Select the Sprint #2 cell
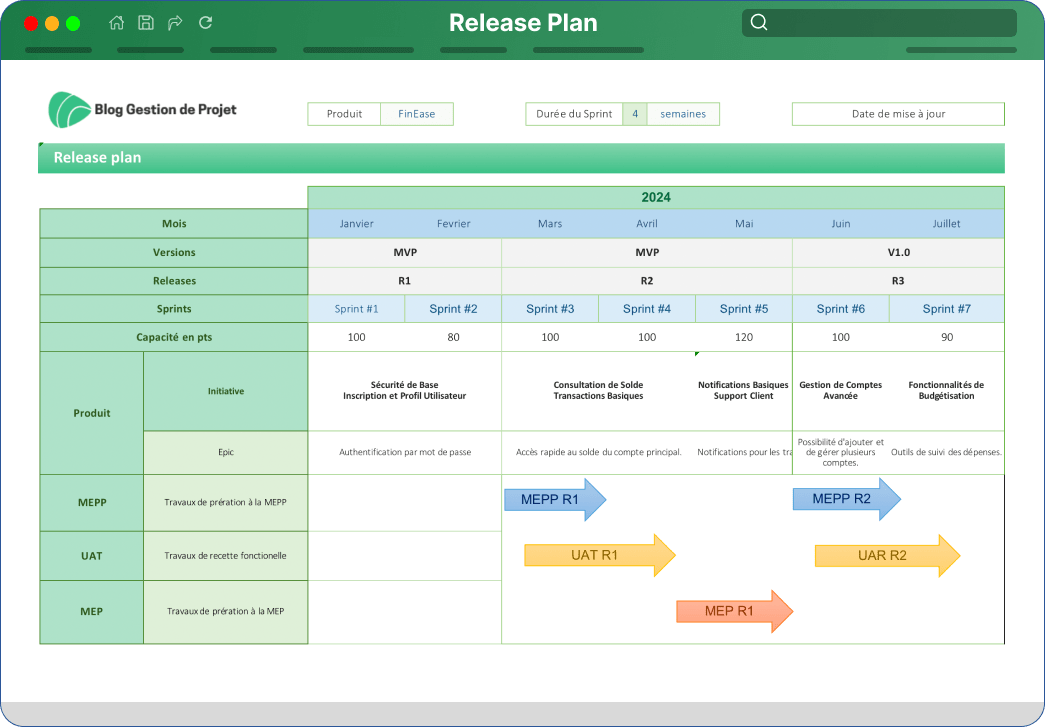 [x=453, y=309]
